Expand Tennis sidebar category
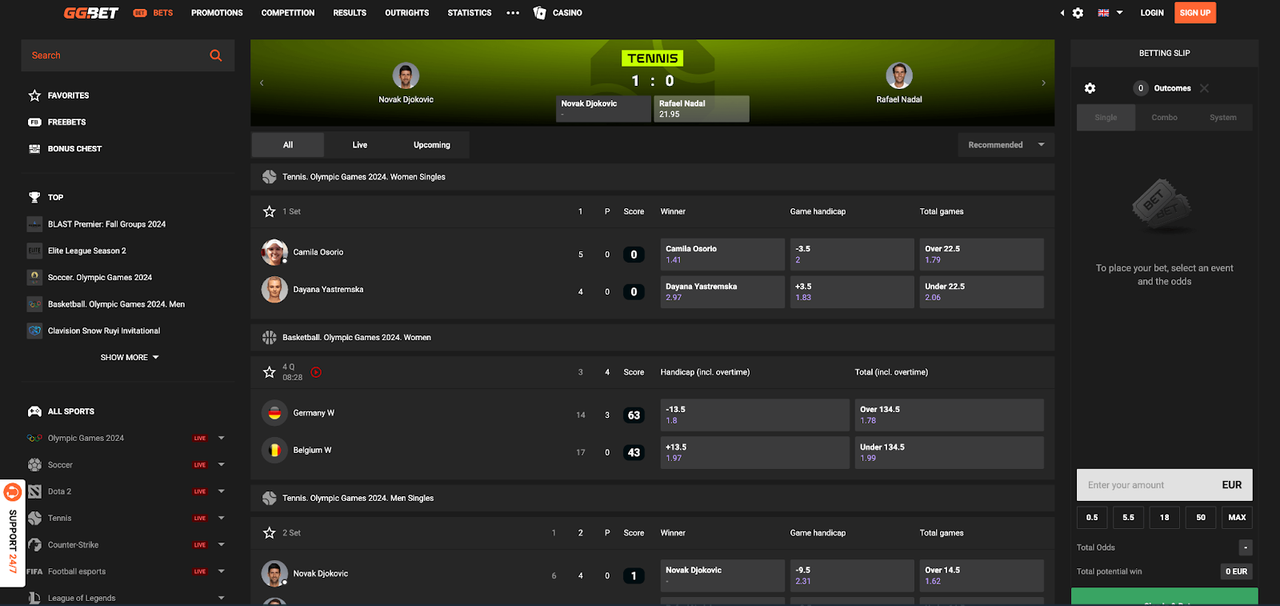 point(221,518)
